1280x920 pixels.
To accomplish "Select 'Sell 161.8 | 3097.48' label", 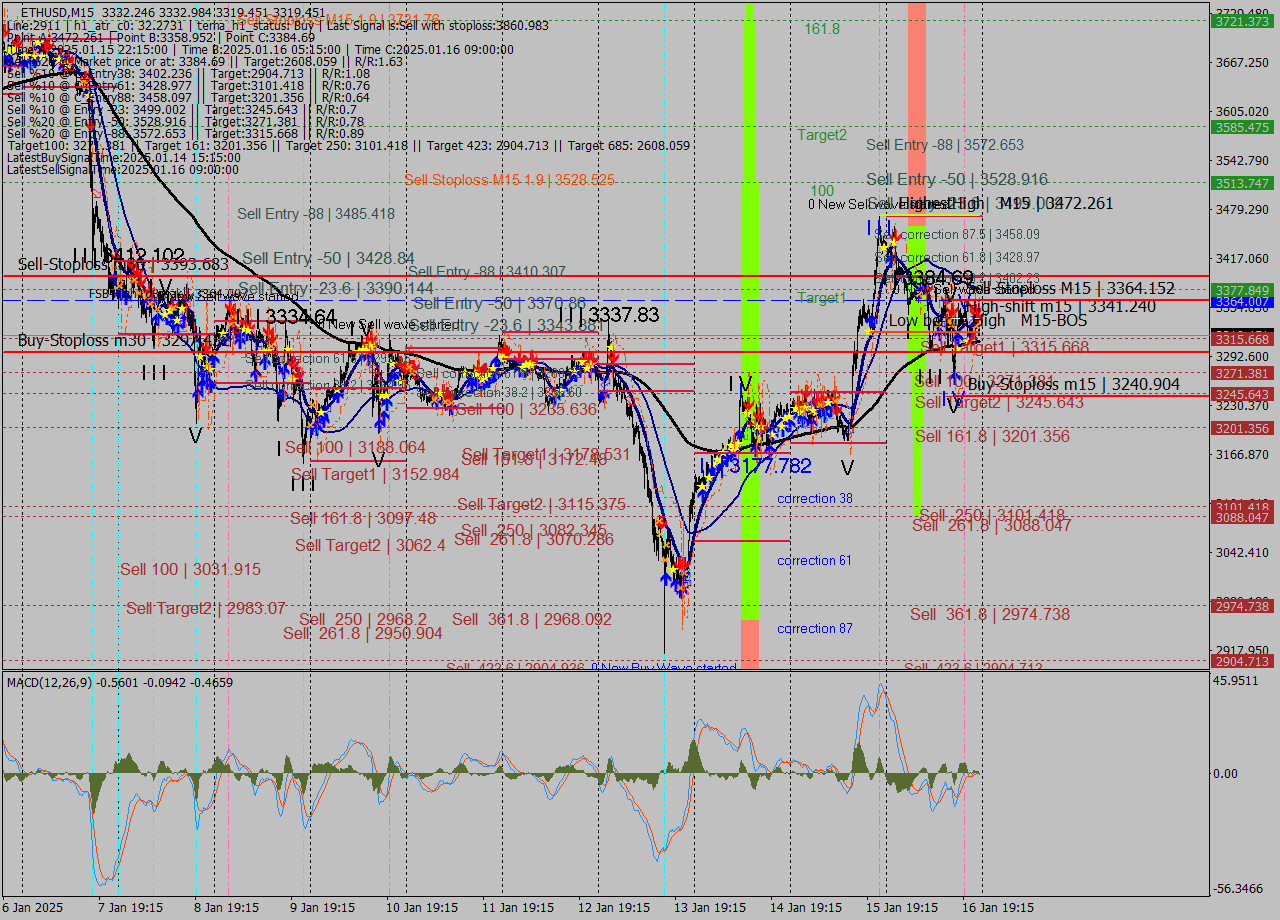I will coord(363,518).
